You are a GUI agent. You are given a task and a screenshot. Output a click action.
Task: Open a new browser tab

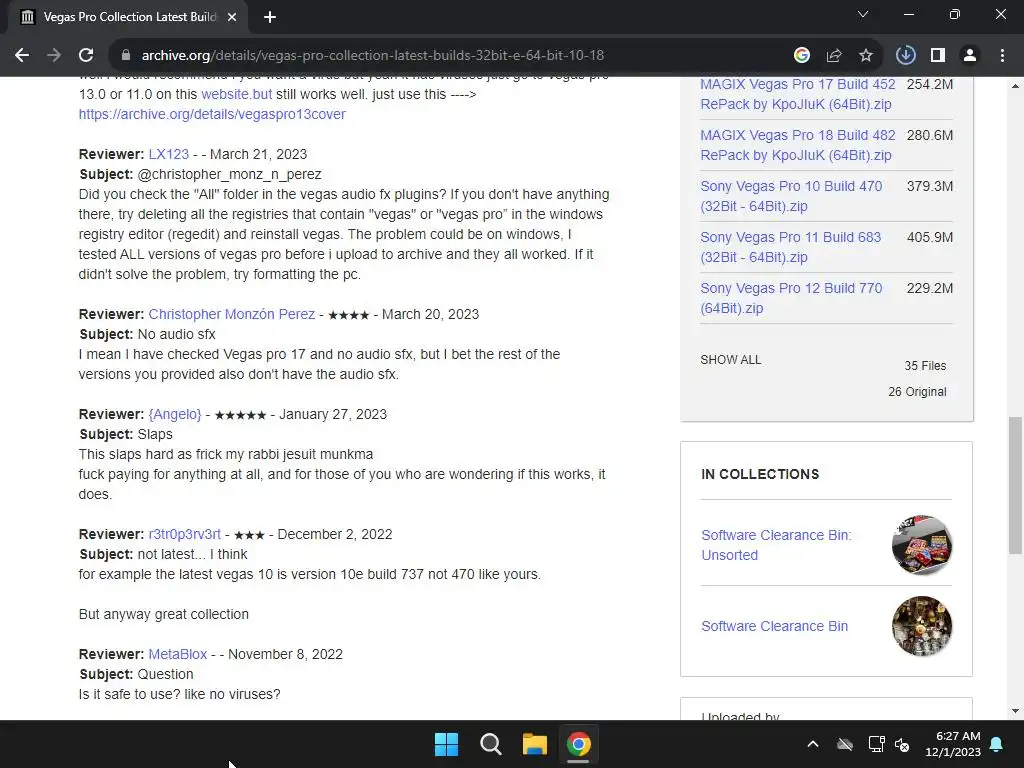click(x=270, y=17)
